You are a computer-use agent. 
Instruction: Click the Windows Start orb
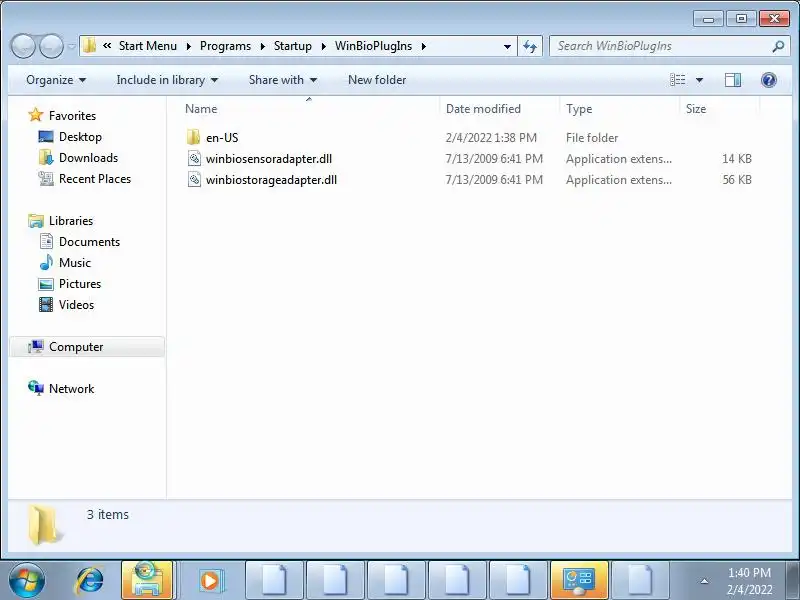pyautogui.click(x=26, y=580)
